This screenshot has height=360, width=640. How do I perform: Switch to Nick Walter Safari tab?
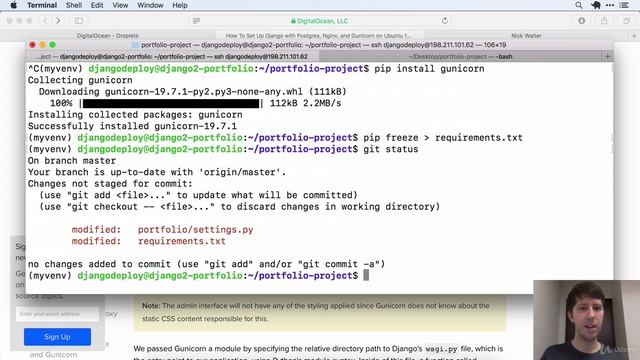tap(526, 36)
